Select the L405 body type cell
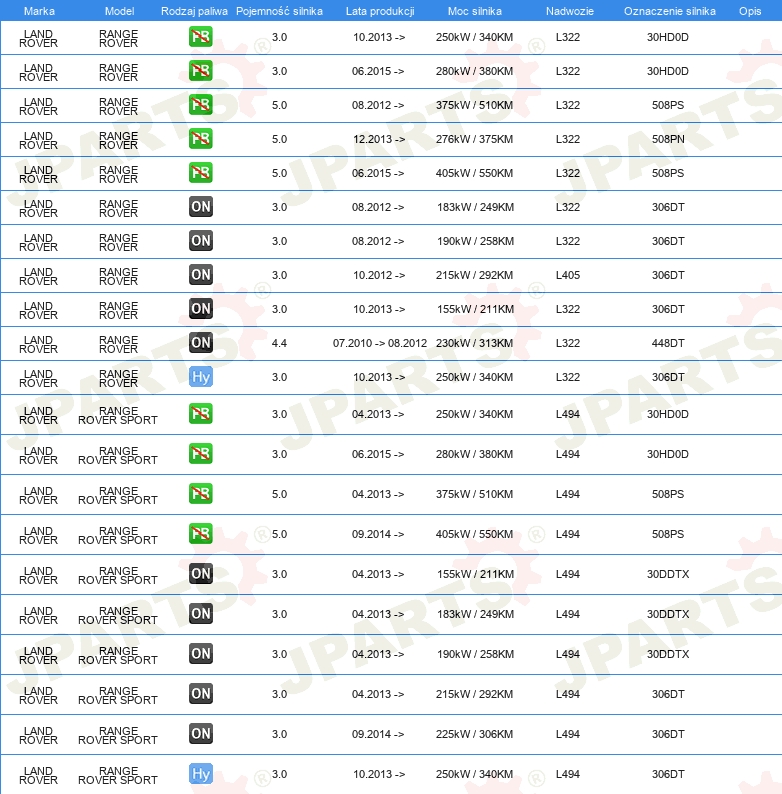 click(x=567, y=275)
